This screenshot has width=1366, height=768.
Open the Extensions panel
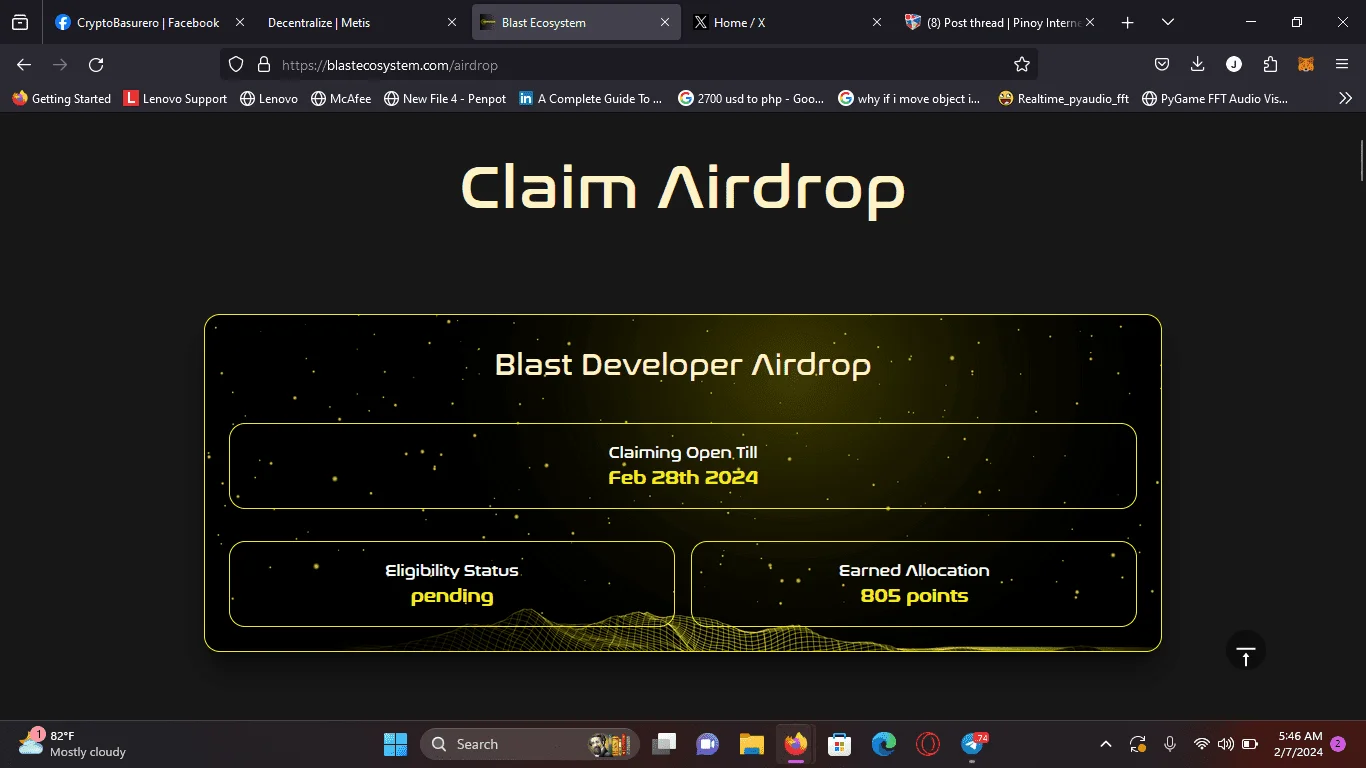(x=1270, y=64)
